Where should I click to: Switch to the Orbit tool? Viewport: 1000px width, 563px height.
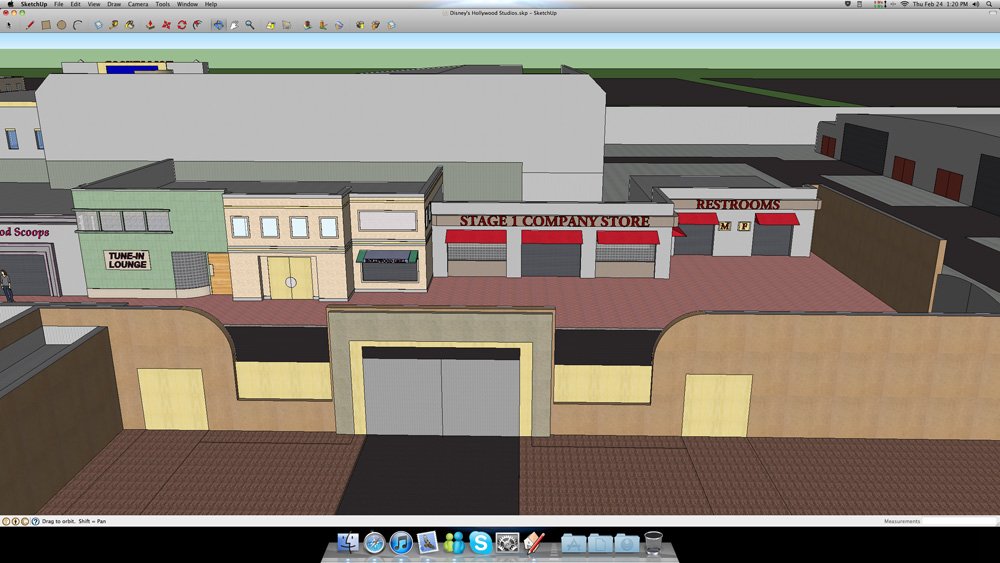(217, 25)
